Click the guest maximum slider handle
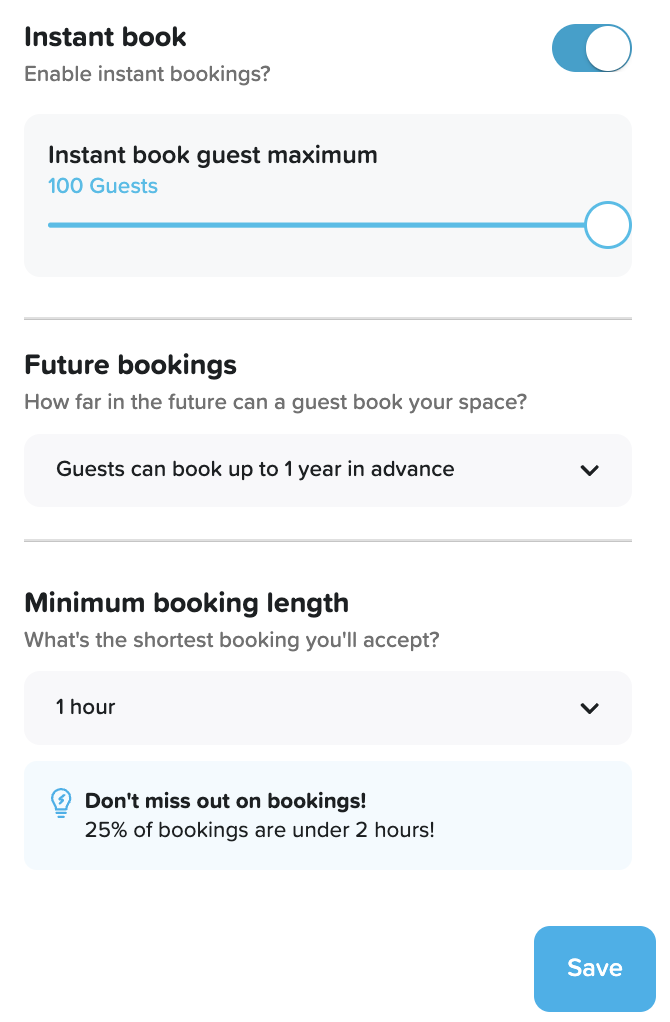Screen dimensions: 670x1022 click(606, 225)
